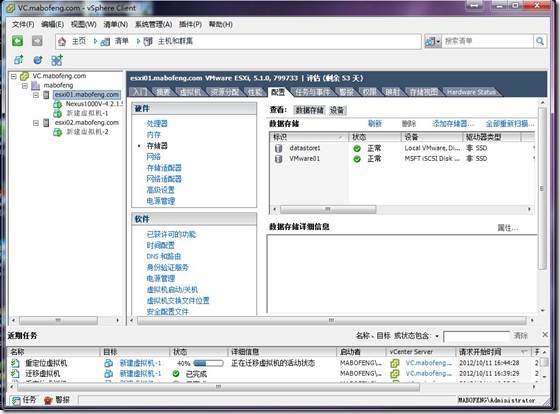Image resolution: width=560 pixels, height=414 pixels.
Task: Click the globe toolbar icon
Action: pos(38,60)
